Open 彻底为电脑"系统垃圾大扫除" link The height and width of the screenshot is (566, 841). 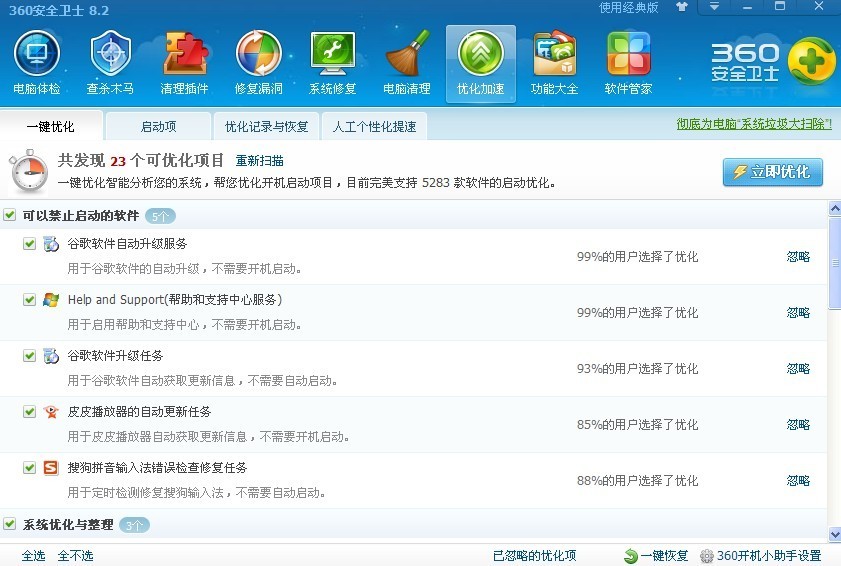tap(754, 124)
